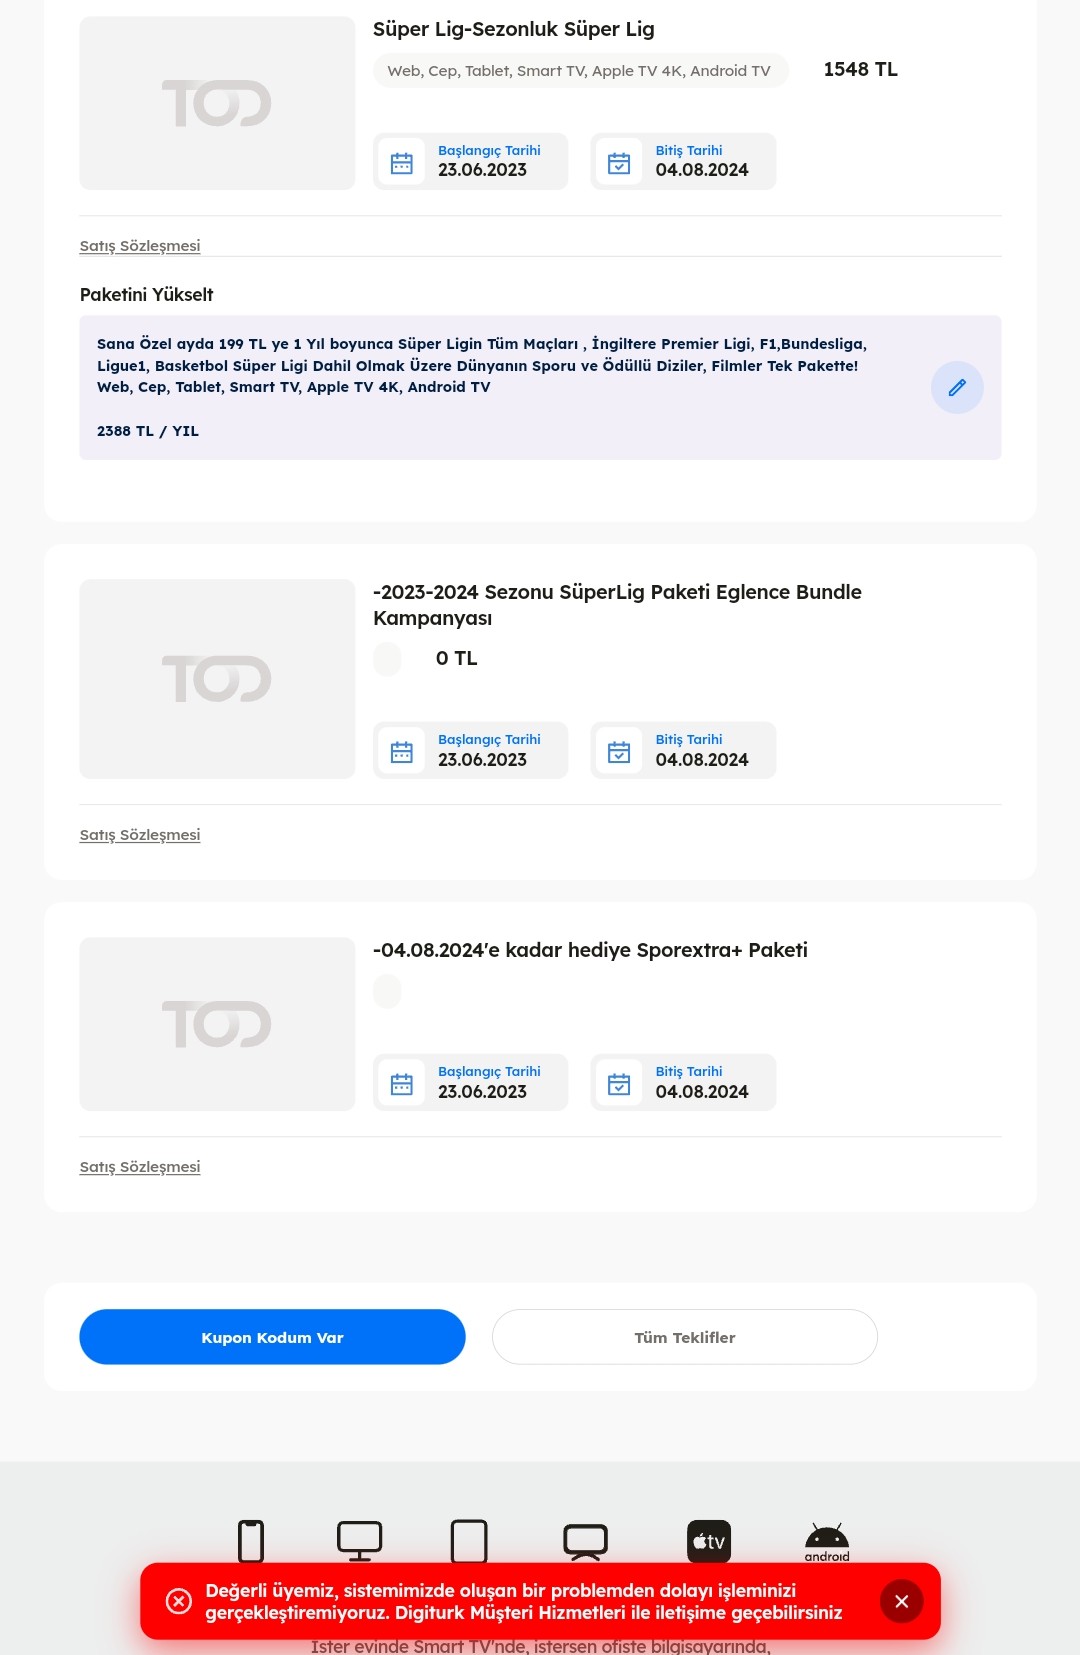
Task: Open Tüm Teklifler button
Action: [685, 1337]
